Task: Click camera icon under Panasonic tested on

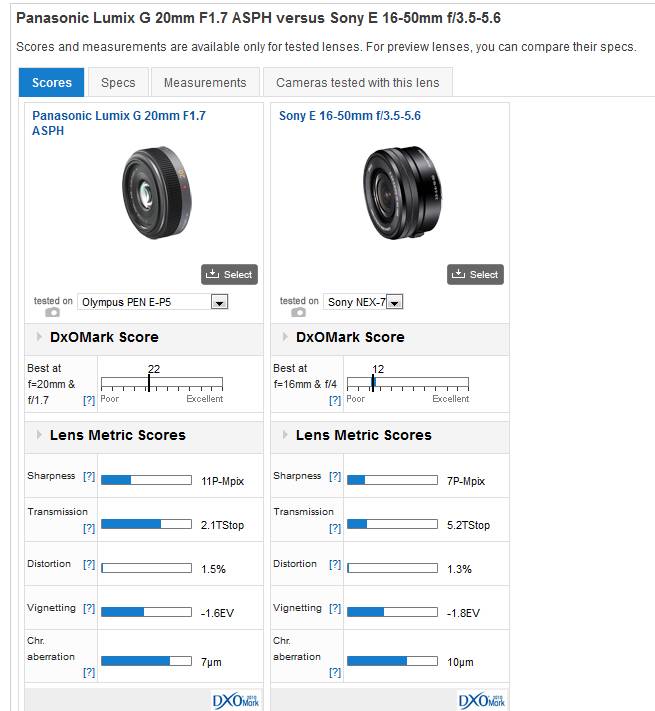Action: 52,312
